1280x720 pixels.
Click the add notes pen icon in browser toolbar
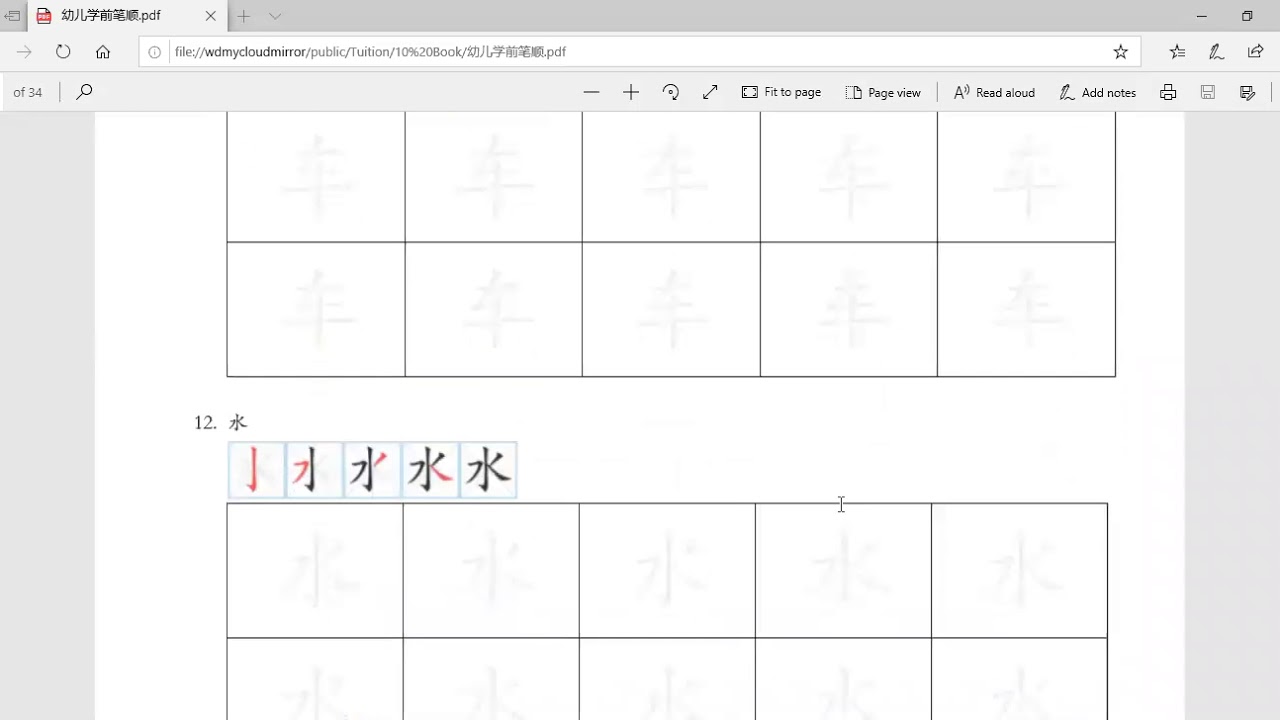click(x=1216, y=52)
